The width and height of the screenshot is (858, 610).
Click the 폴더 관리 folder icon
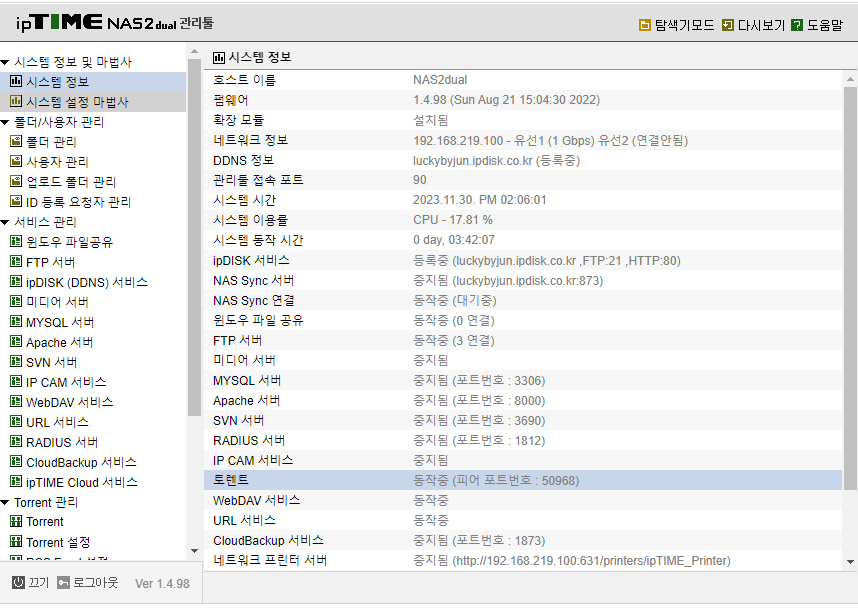tap(16, 142)
